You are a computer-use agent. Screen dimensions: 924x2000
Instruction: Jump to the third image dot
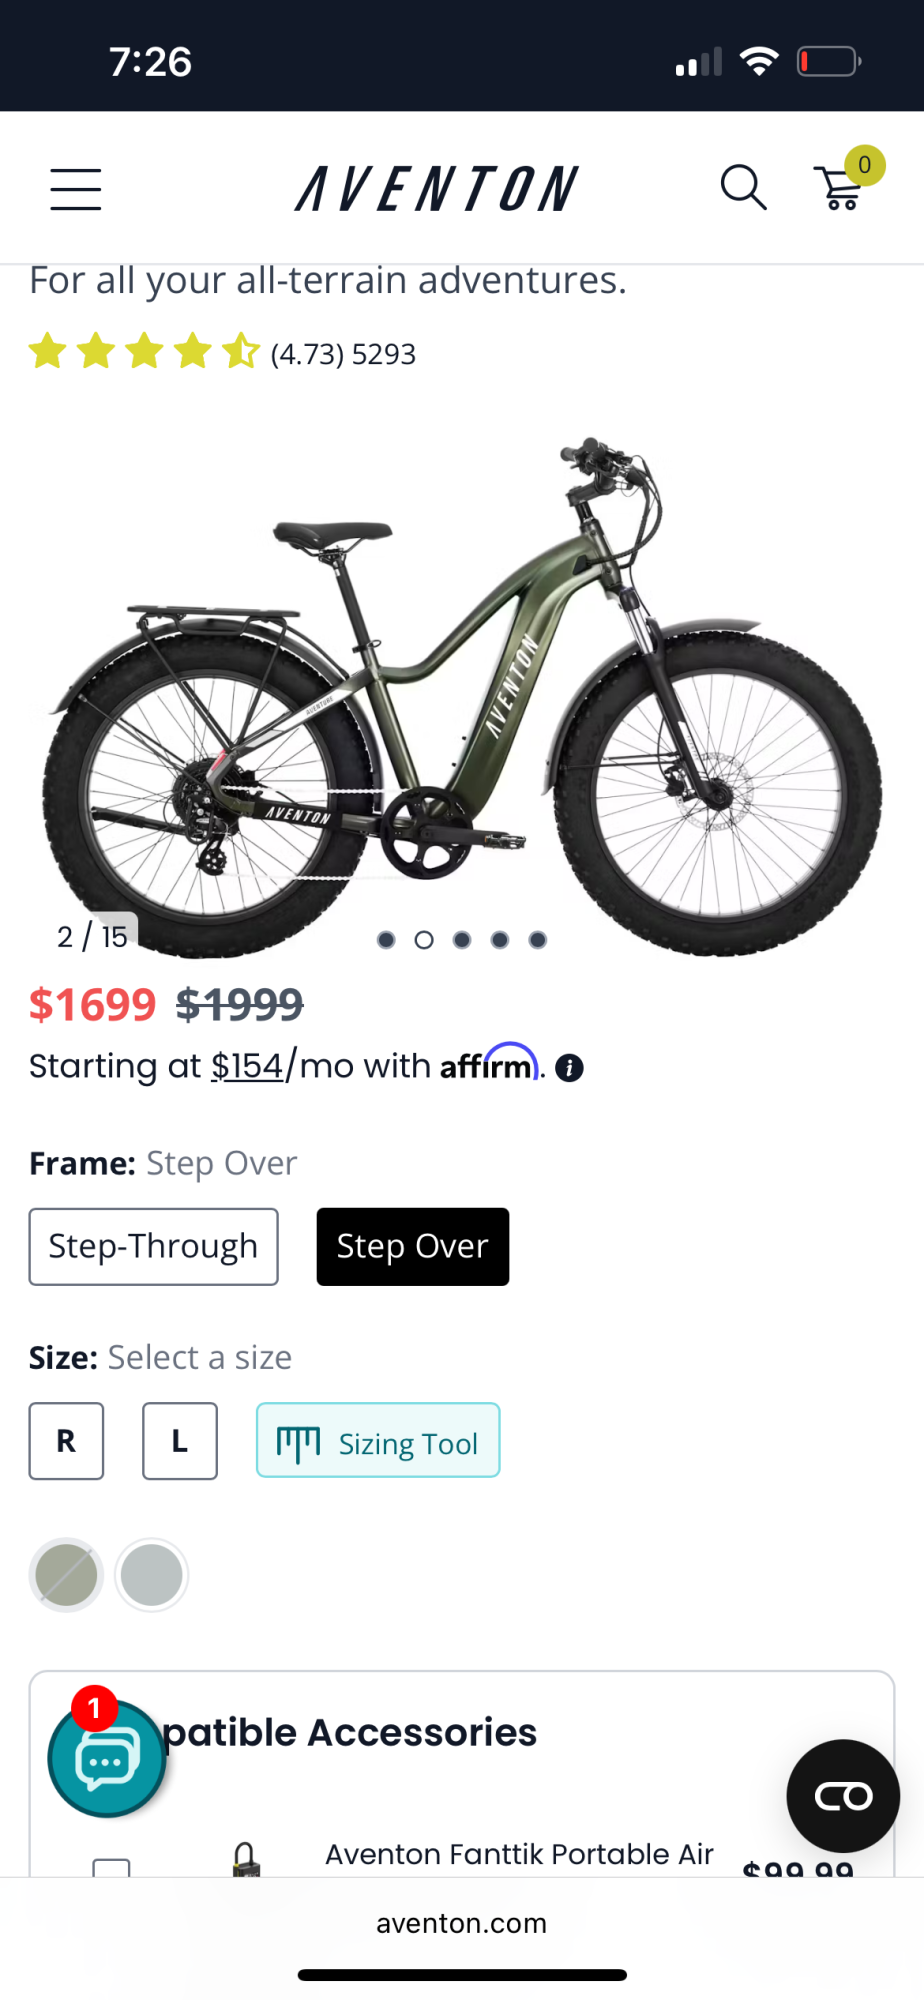[x=462, y=939]
